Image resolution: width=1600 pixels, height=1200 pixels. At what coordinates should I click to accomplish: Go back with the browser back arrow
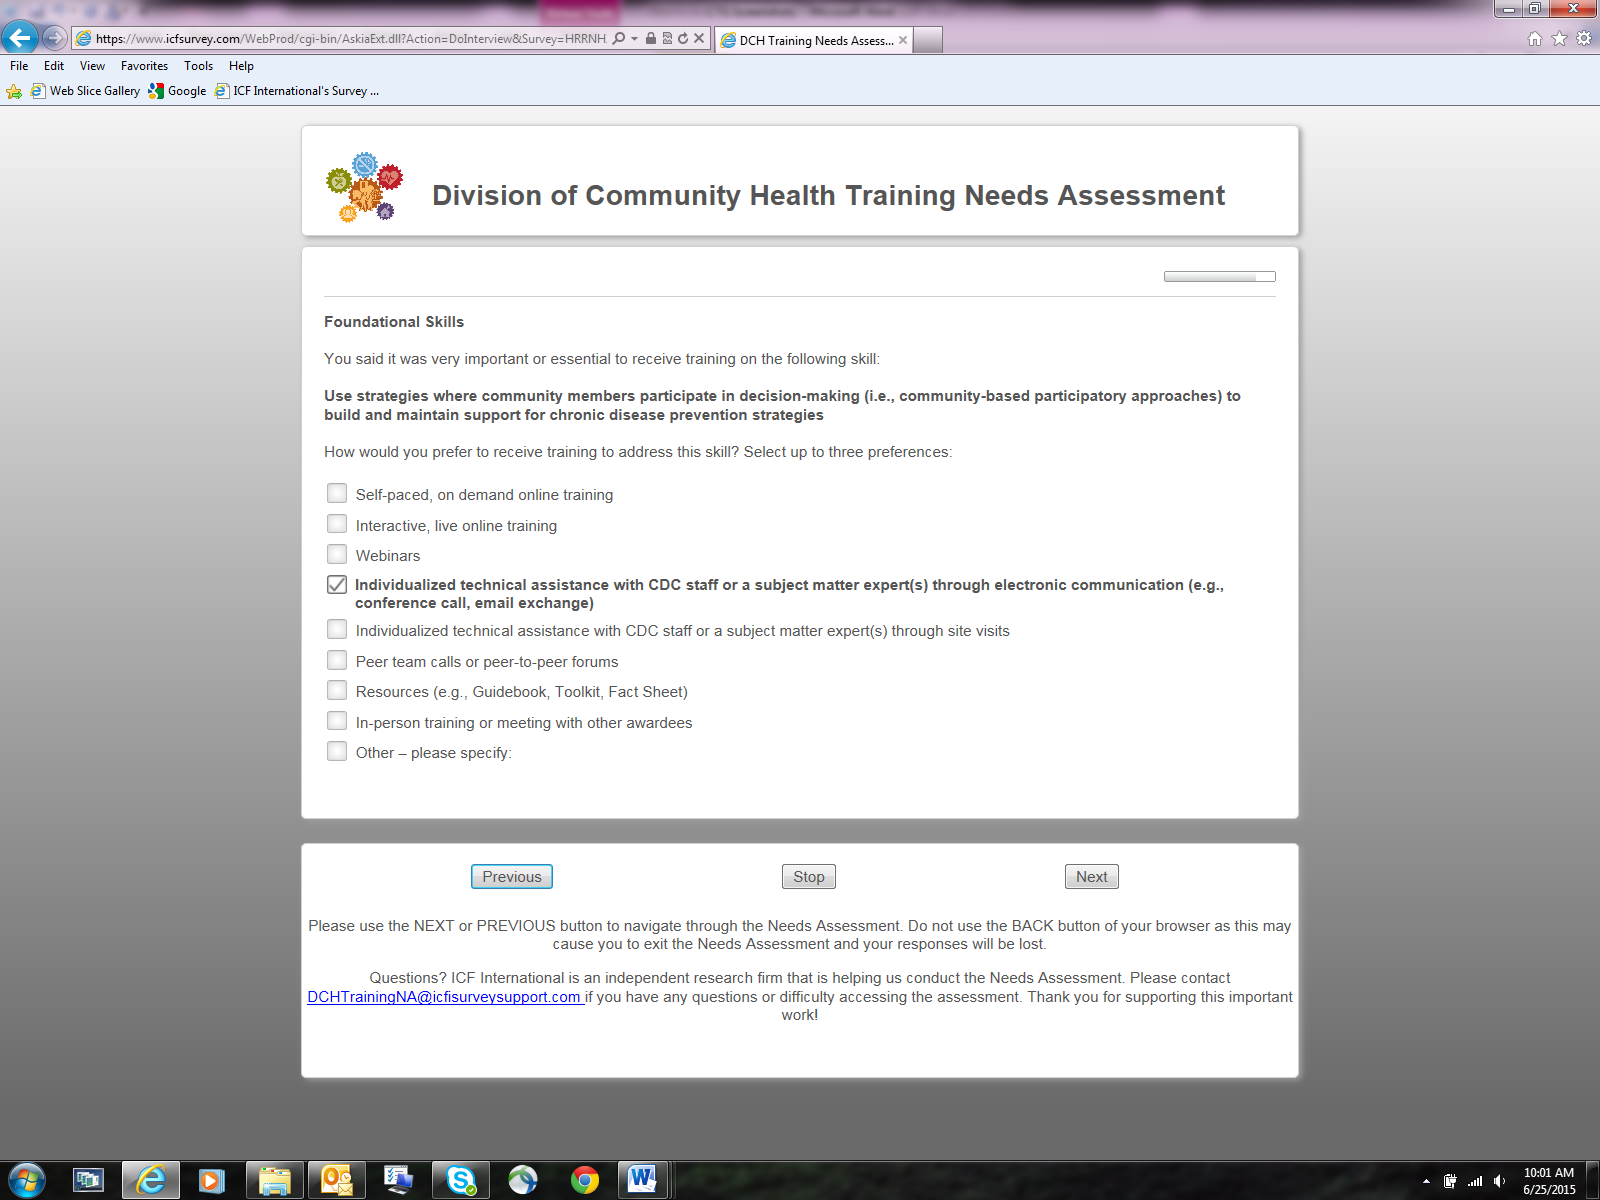tap(20, 38)
